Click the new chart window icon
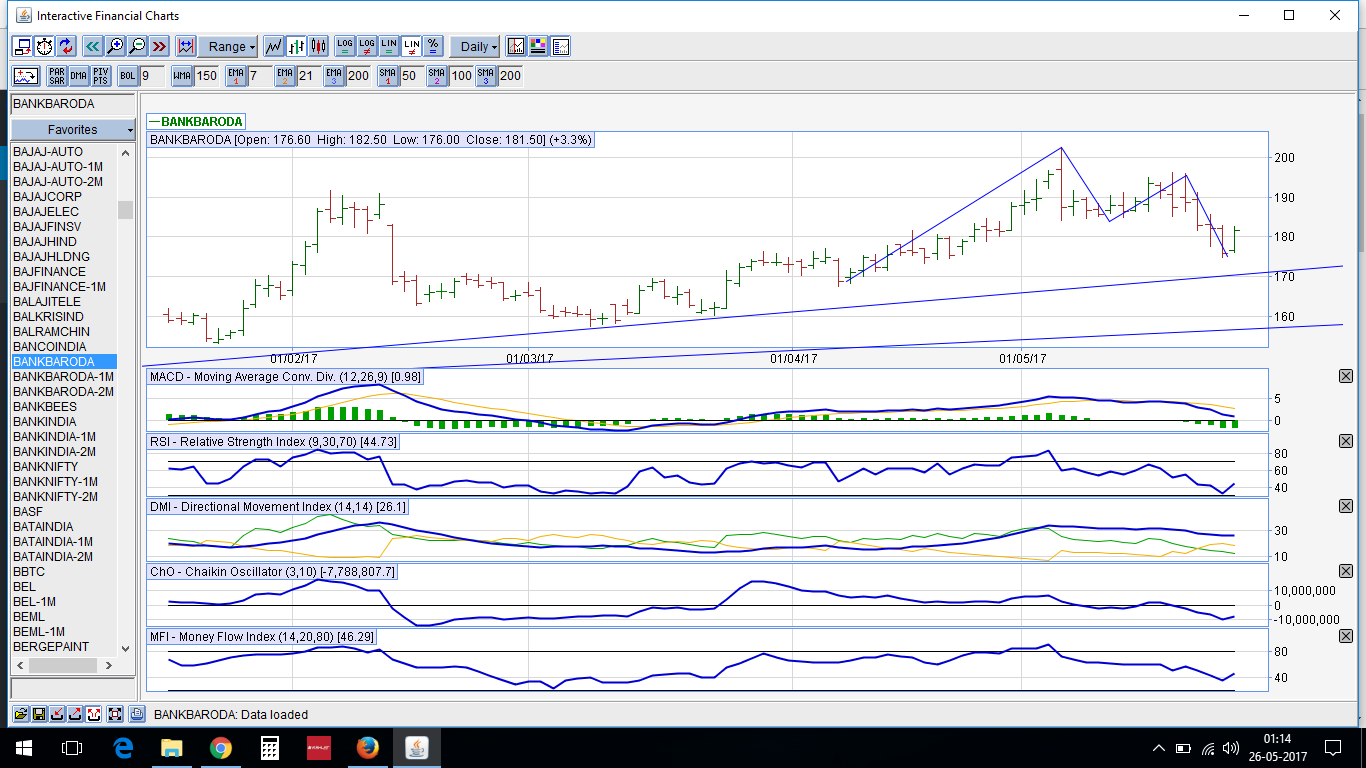Image resolution: width=1366 pixels, height=768 pixels. coord(22,46)
